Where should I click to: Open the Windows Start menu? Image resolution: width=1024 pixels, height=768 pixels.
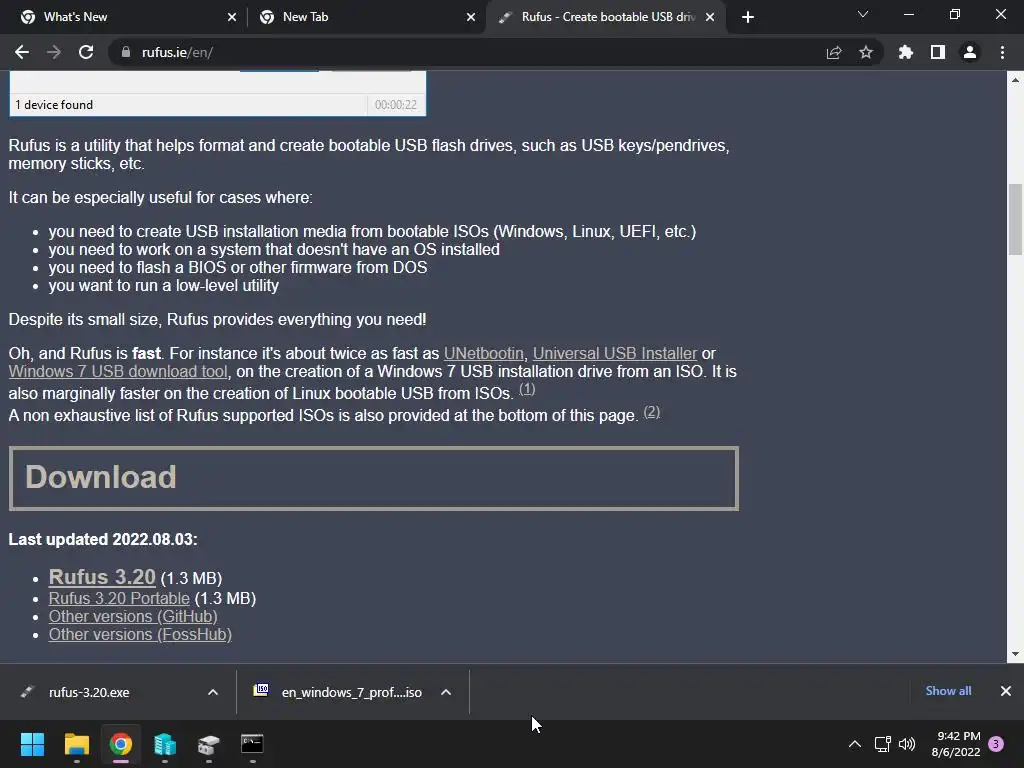tap(32, 744)
